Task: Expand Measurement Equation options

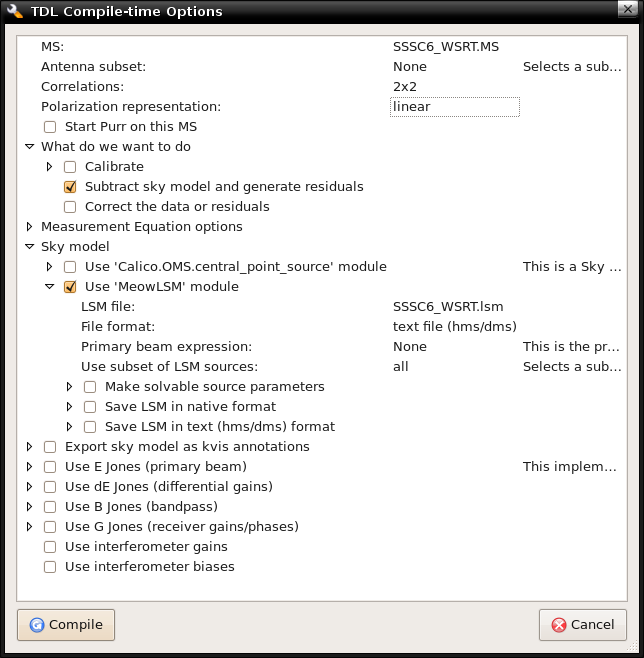Action: coord(29,227)
